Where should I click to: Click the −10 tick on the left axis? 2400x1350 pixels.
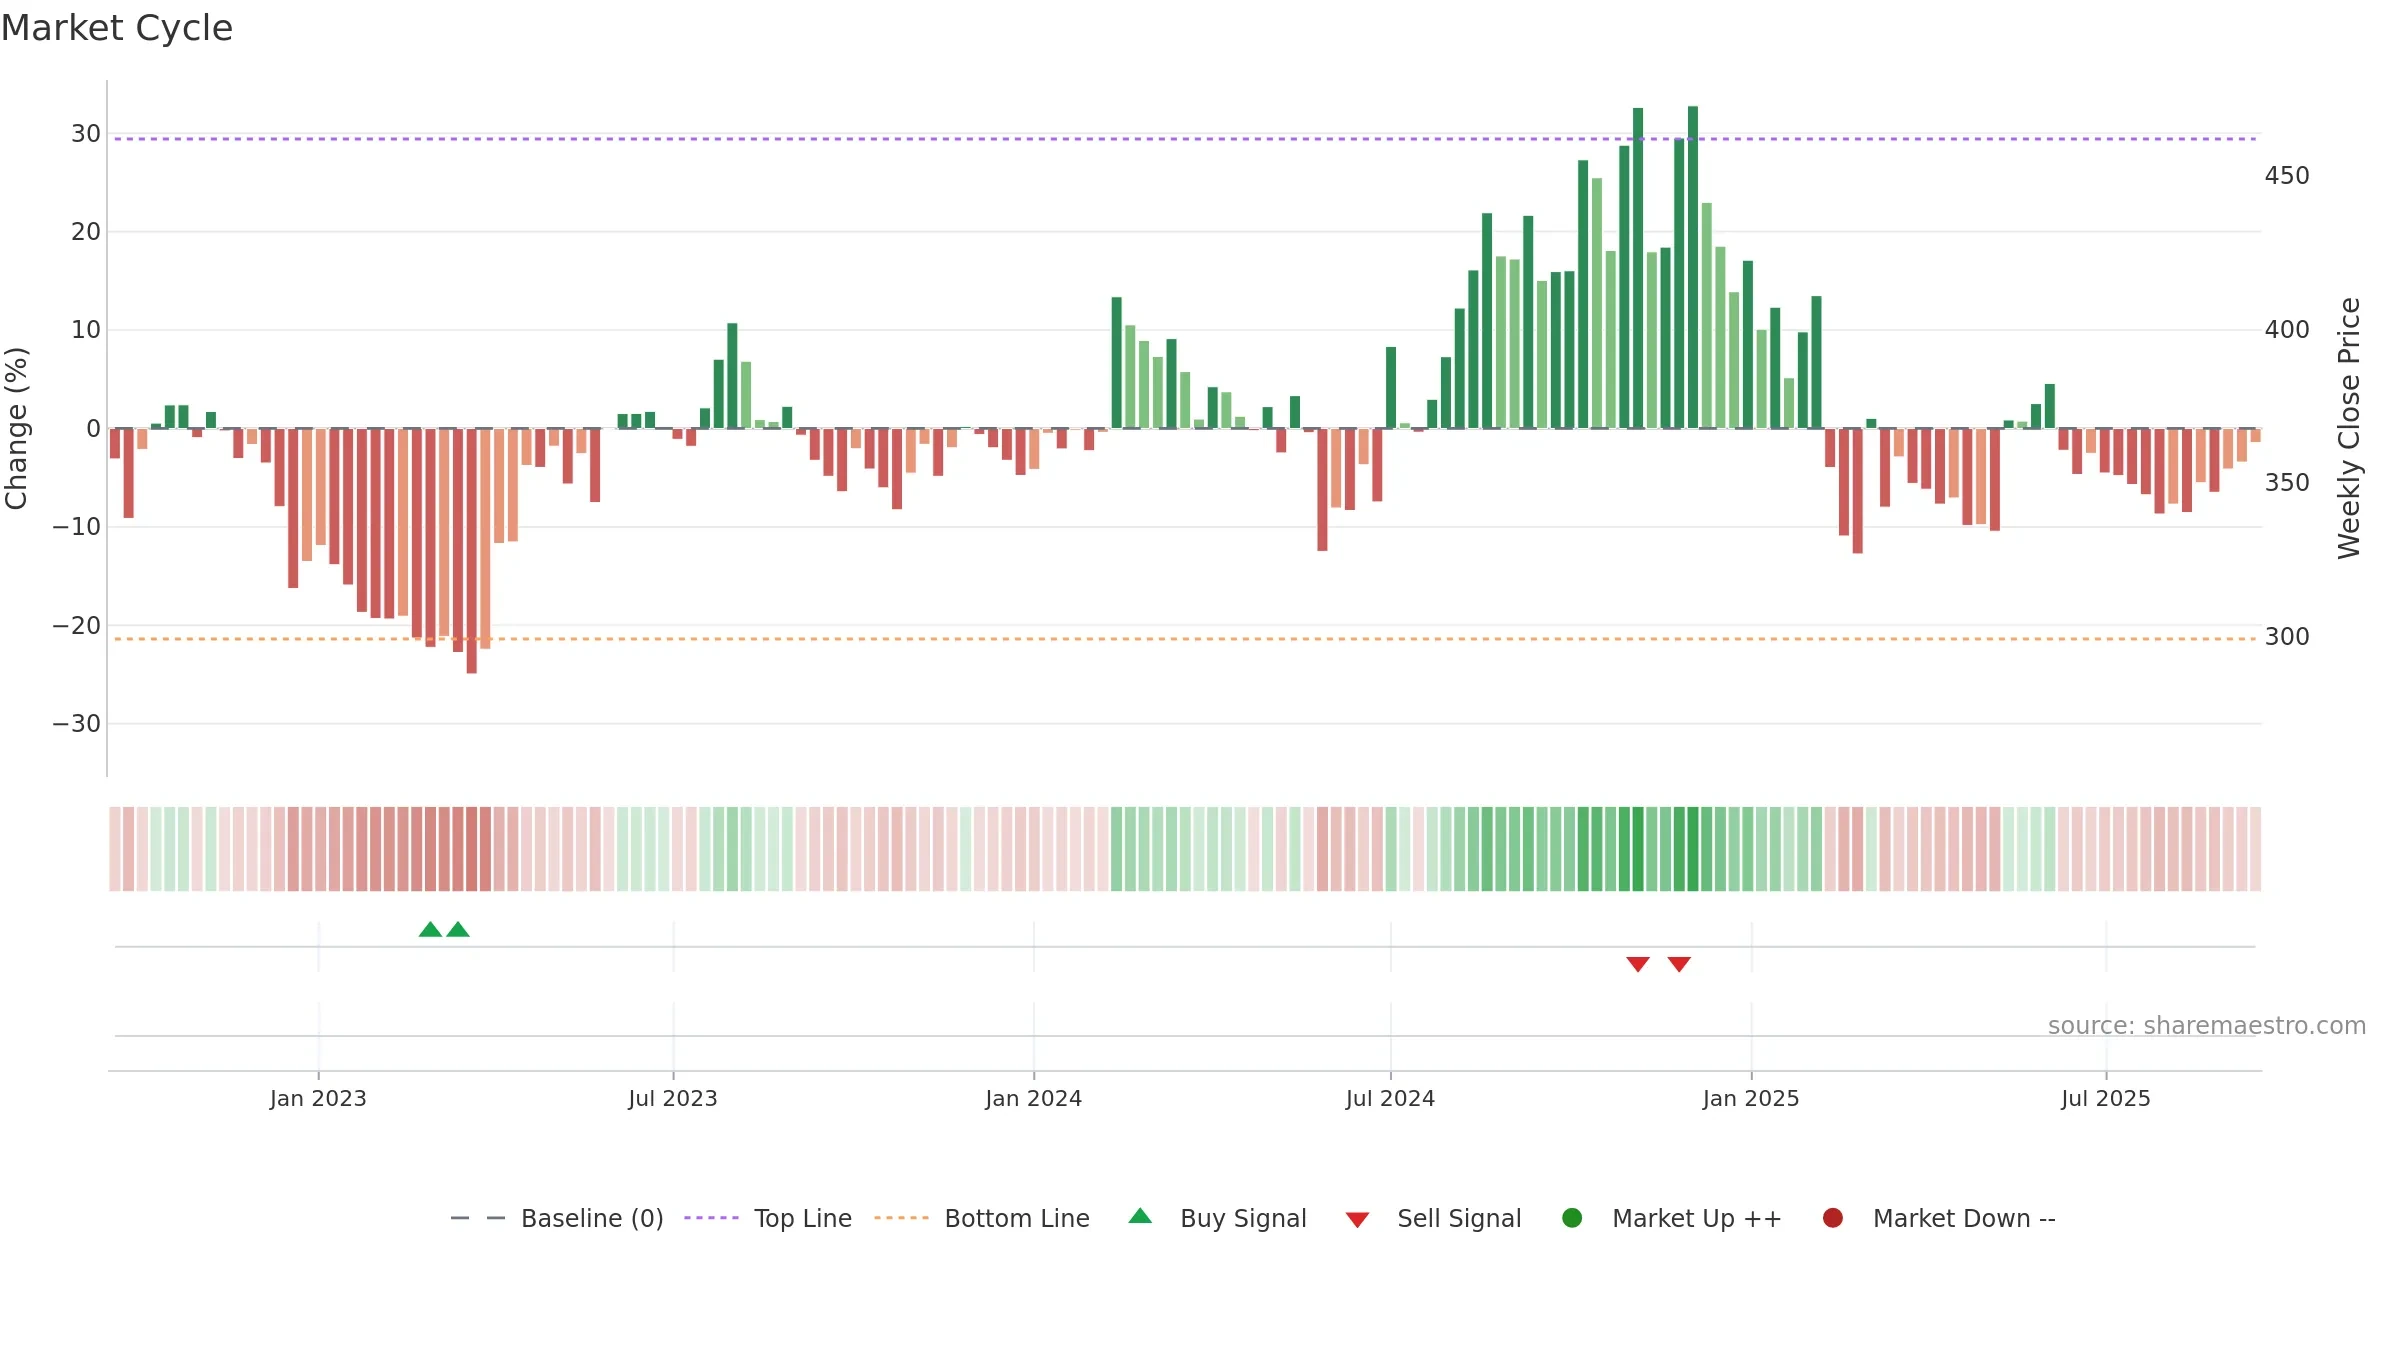pos(77,526)
